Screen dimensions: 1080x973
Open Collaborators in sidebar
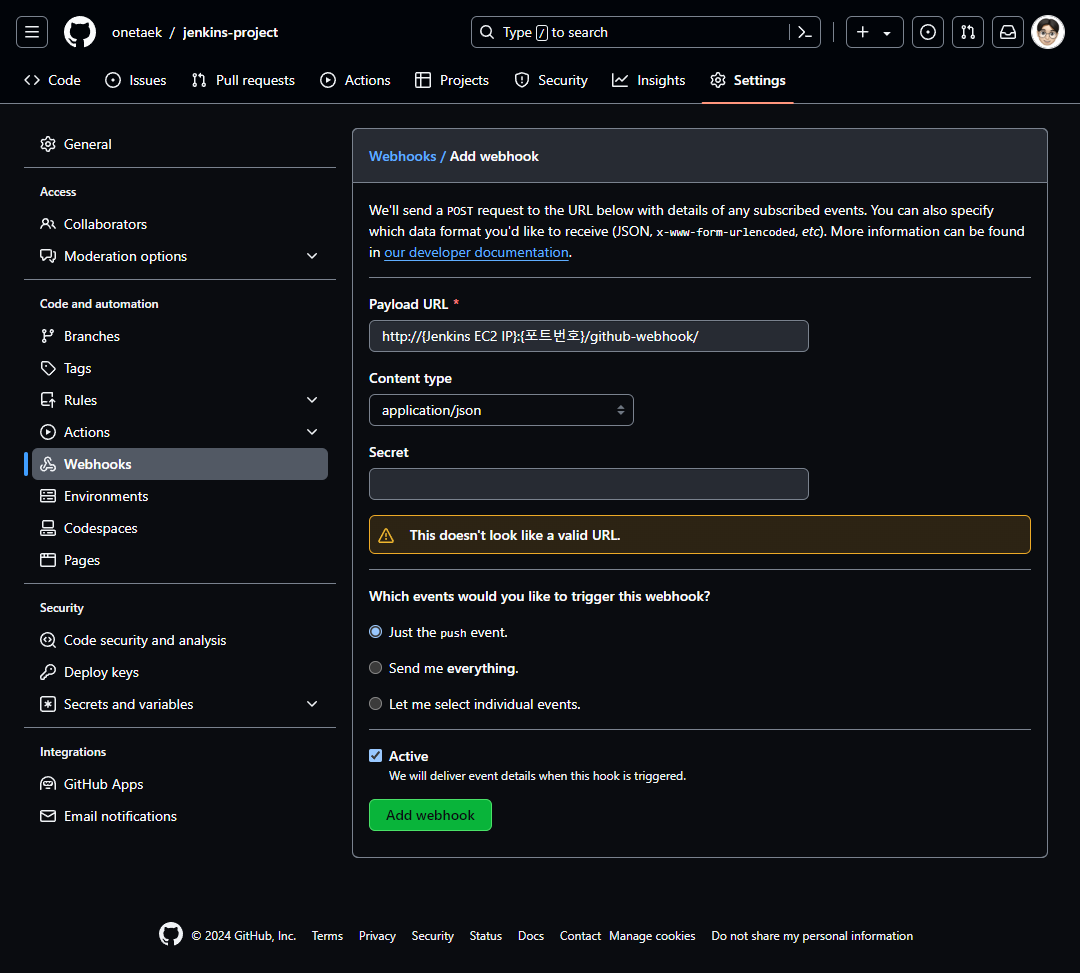(x=180, y=224)
